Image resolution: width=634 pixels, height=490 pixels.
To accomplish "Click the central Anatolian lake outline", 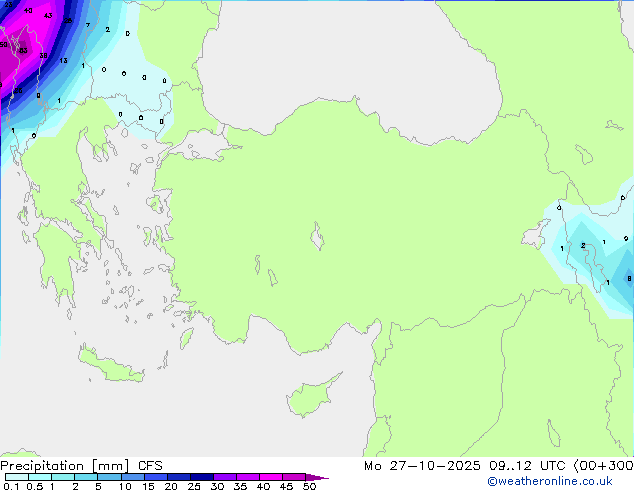I will tap(317, 236).
